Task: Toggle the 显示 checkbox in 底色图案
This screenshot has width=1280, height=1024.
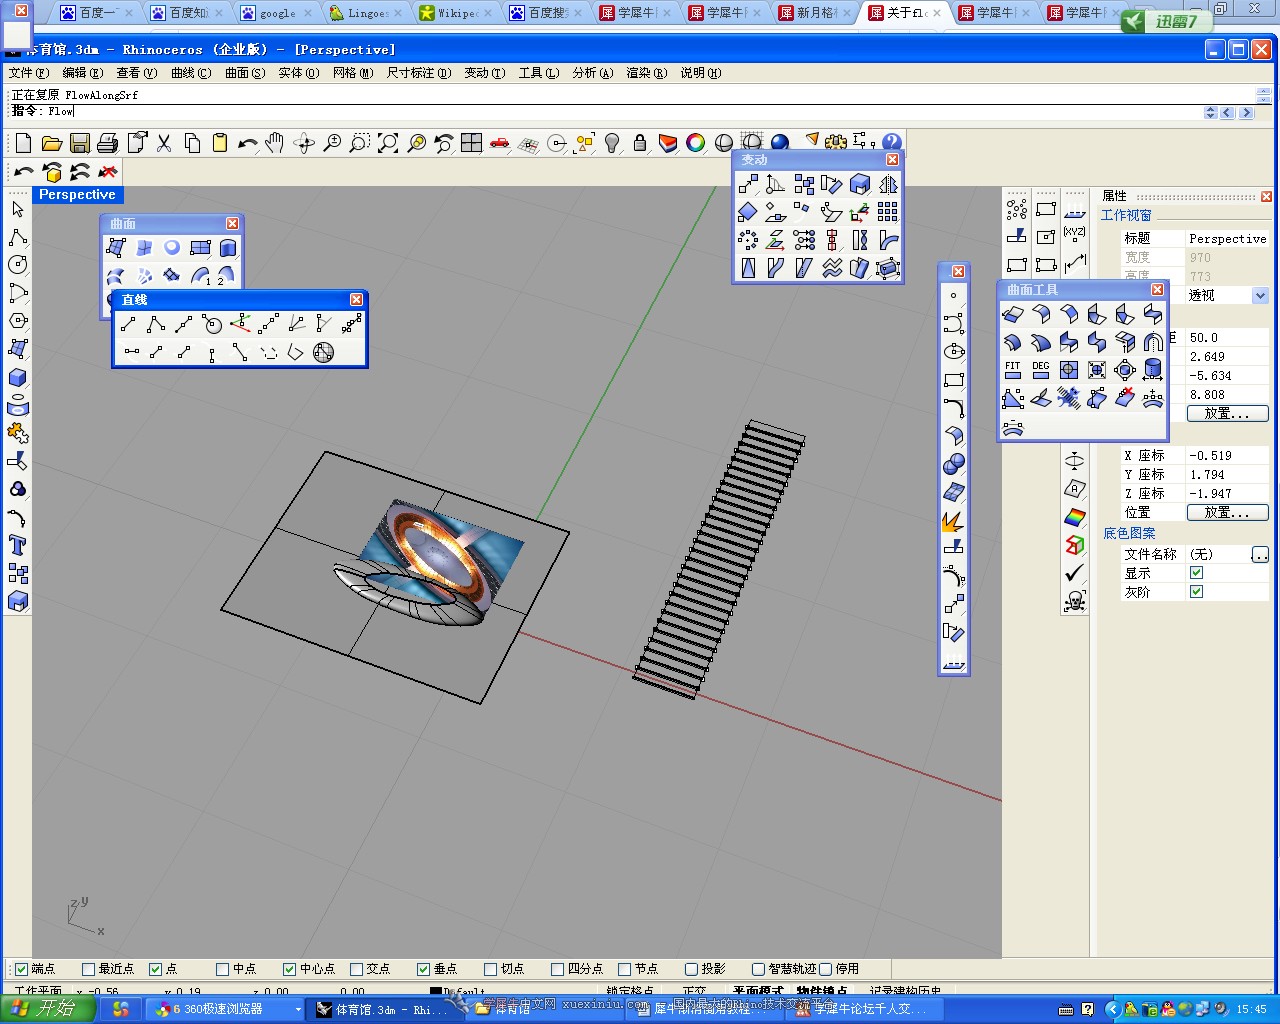Action: point(1196,573)
